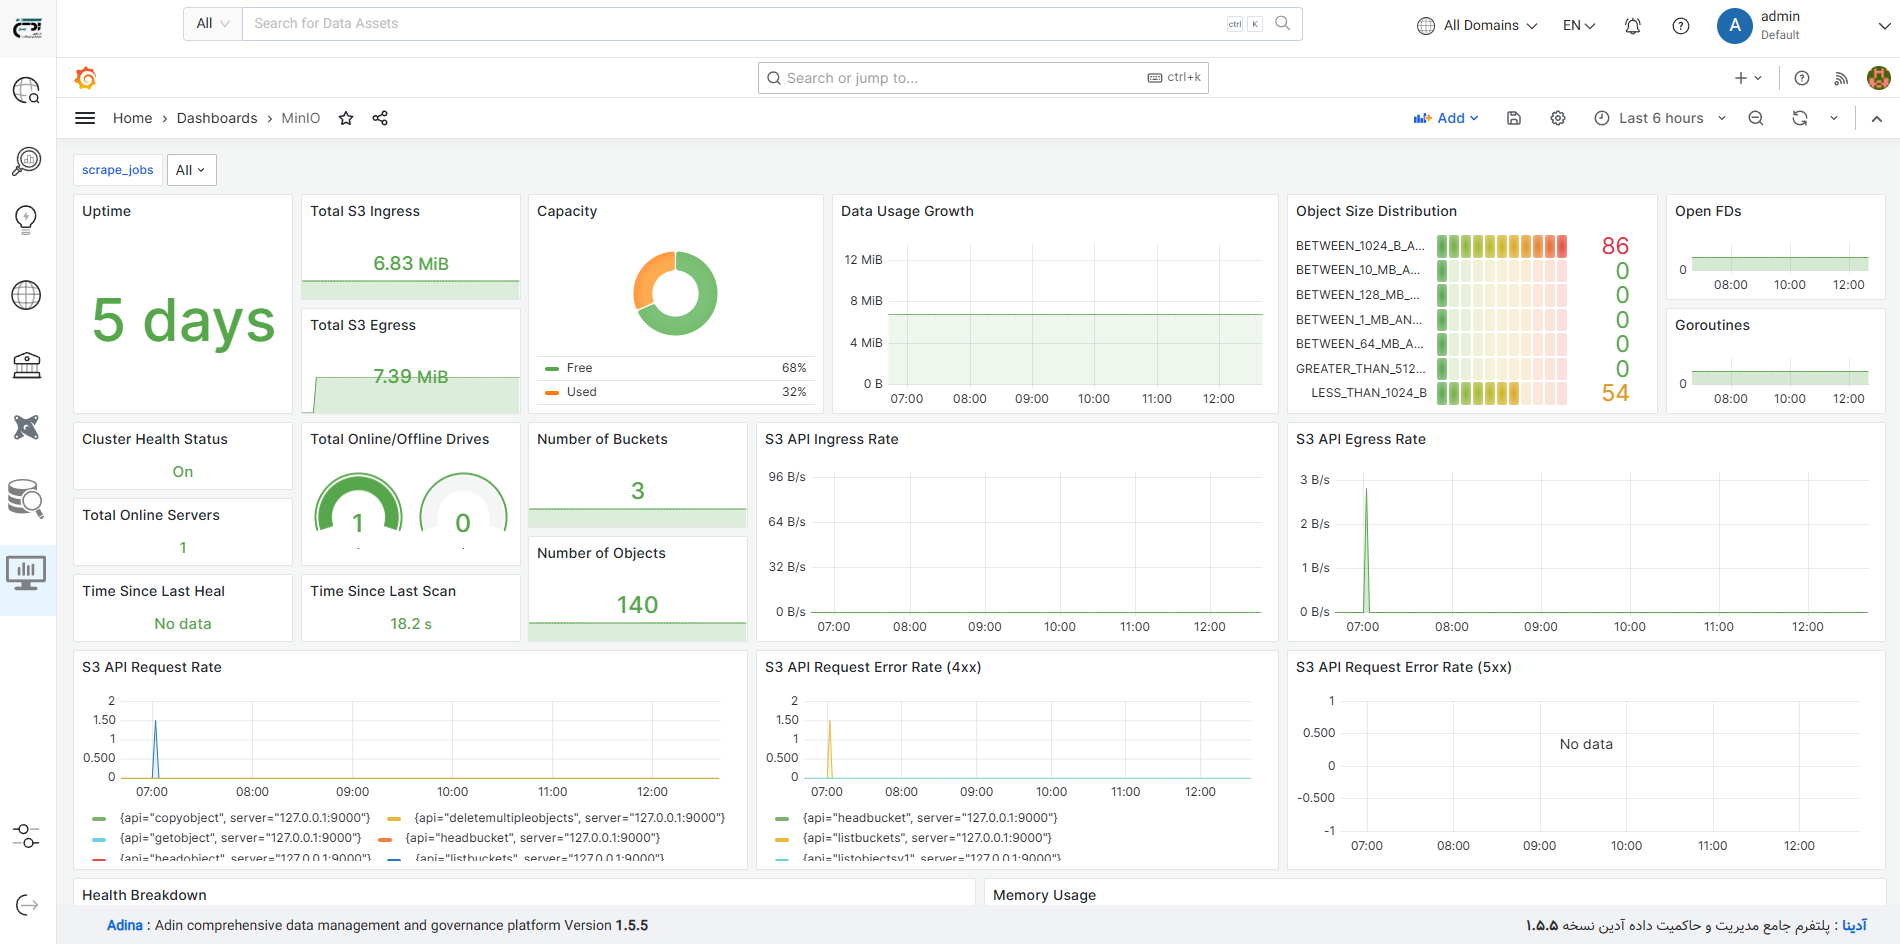The height and width of the screenshot is (944, 1900).
Task: Zoom out the time range
Action: (1756, 118)
